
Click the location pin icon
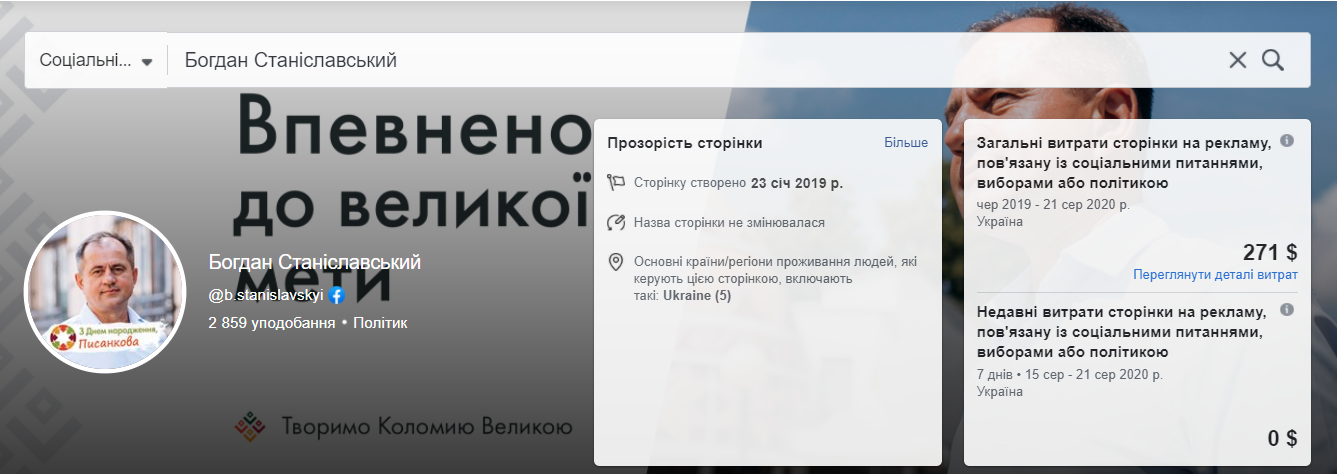tap(616, 262)
